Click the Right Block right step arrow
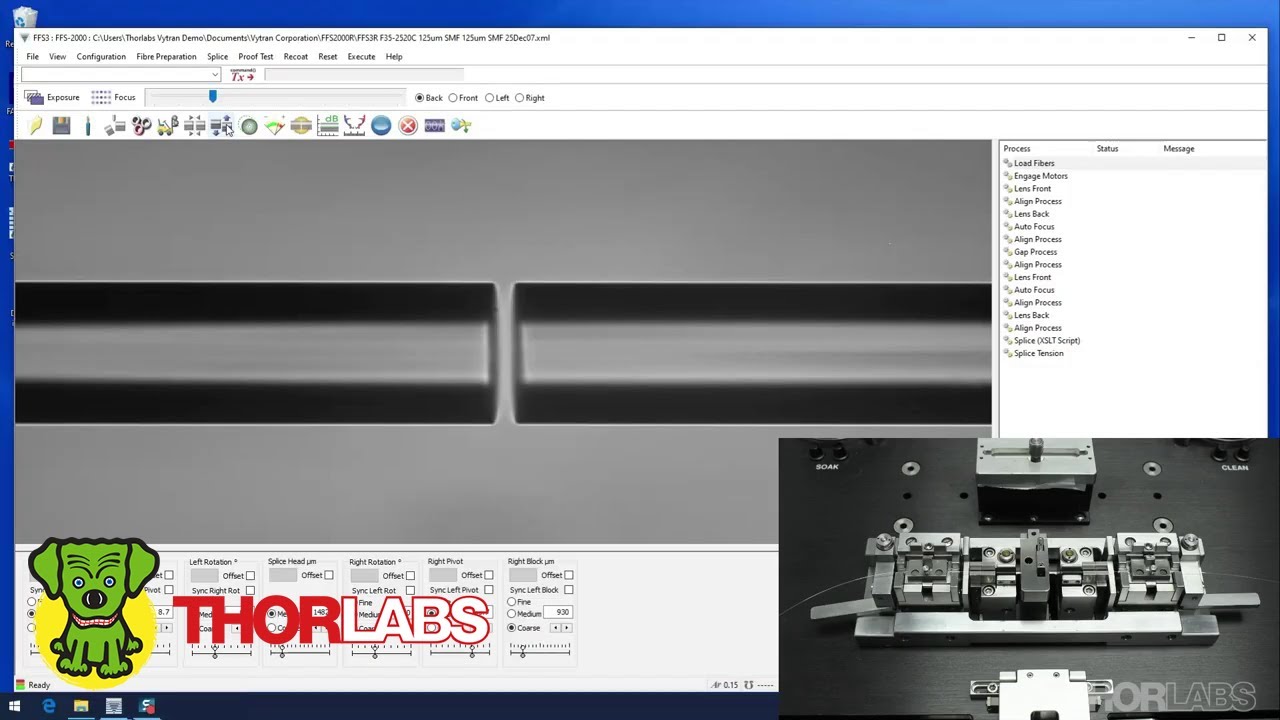This screenshot has height=720, width=1280. pos(567,628)
